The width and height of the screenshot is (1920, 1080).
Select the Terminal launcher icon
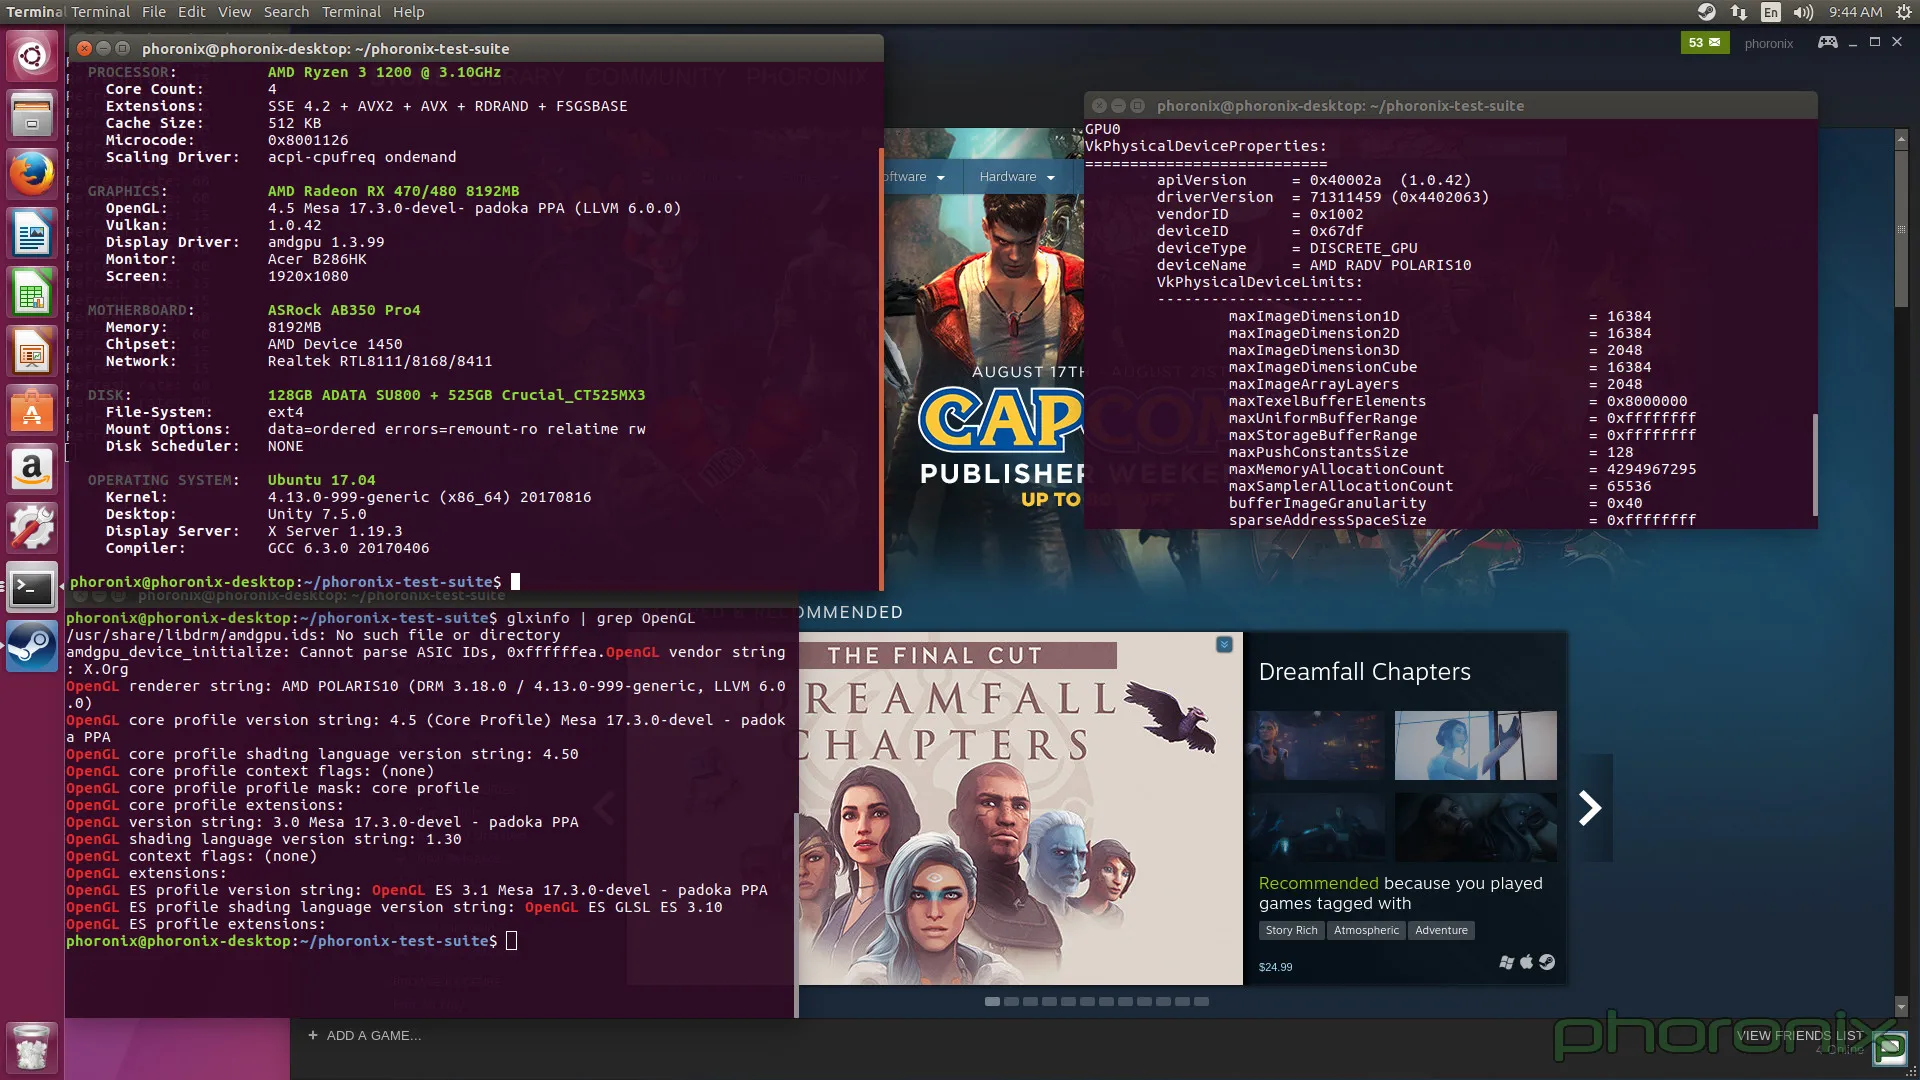[x=32, y=588]
